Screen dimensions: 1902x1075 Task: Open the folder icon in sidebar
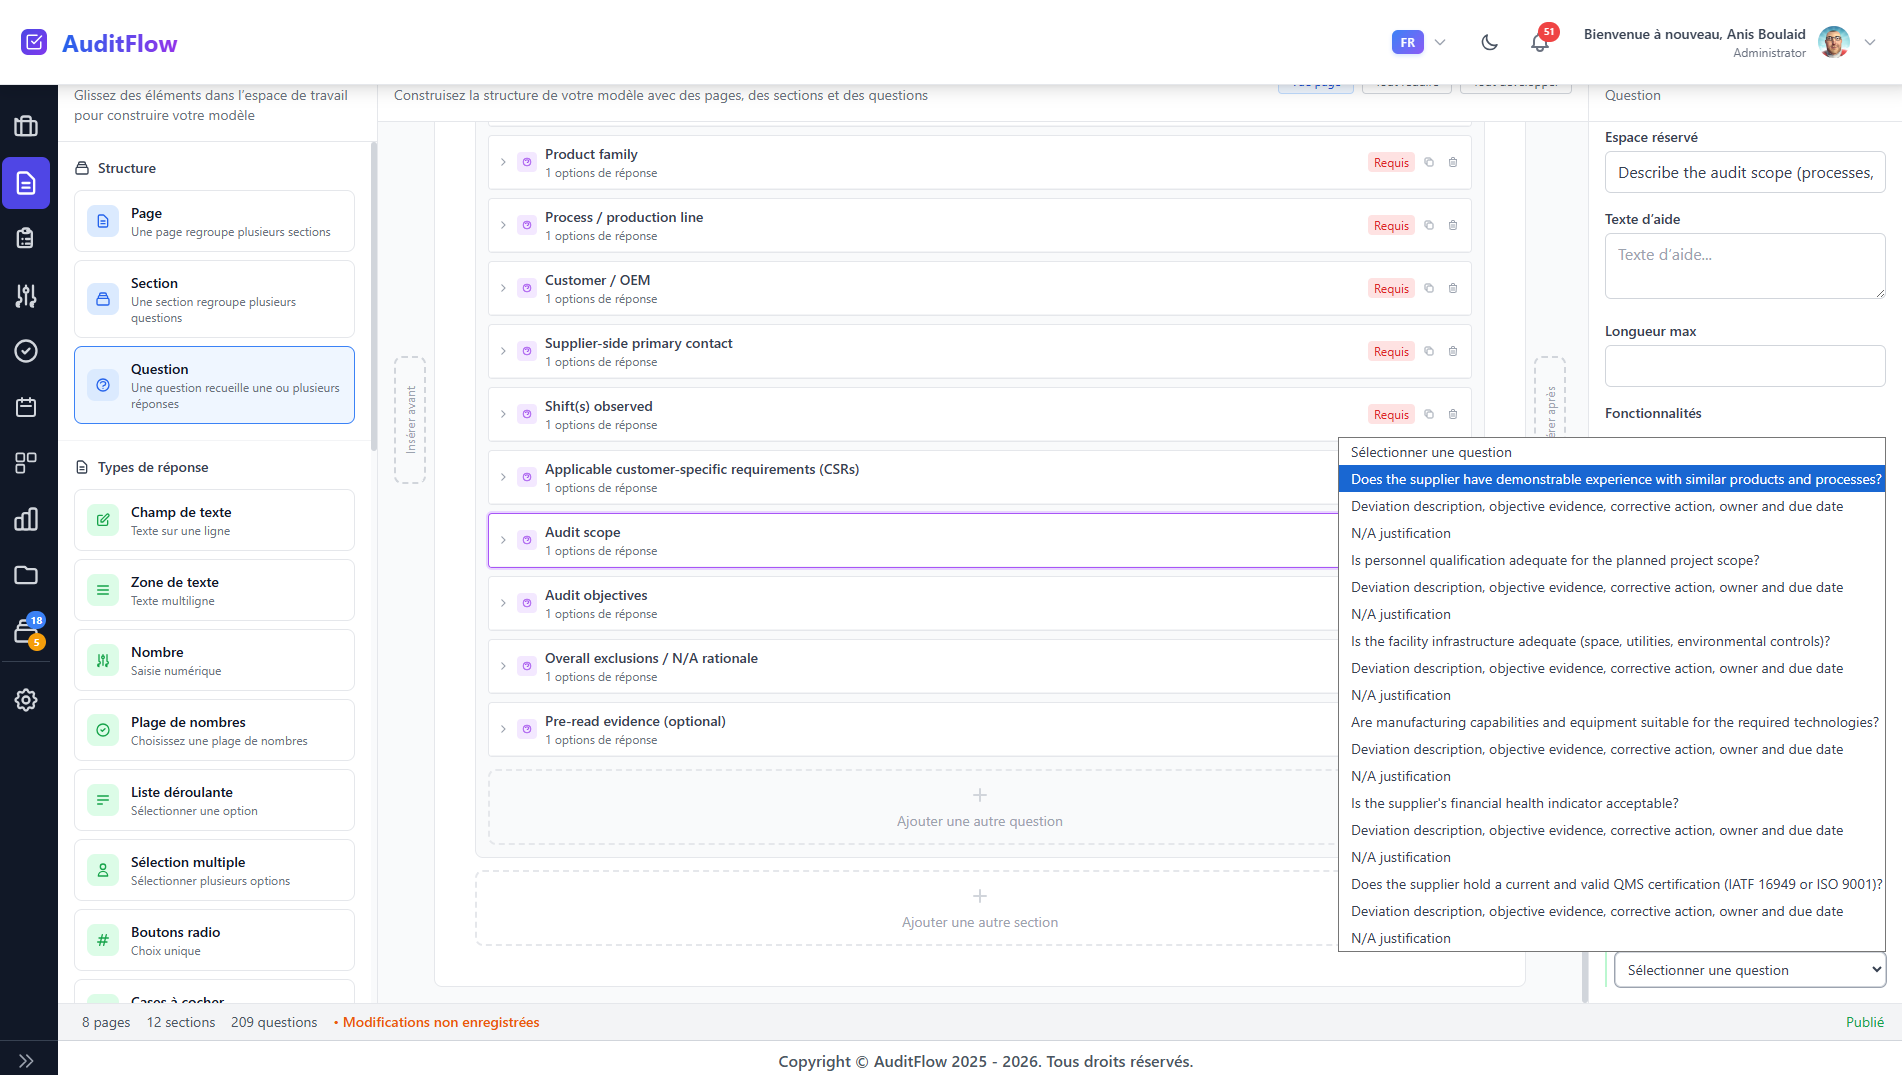(x=26, y=575)
